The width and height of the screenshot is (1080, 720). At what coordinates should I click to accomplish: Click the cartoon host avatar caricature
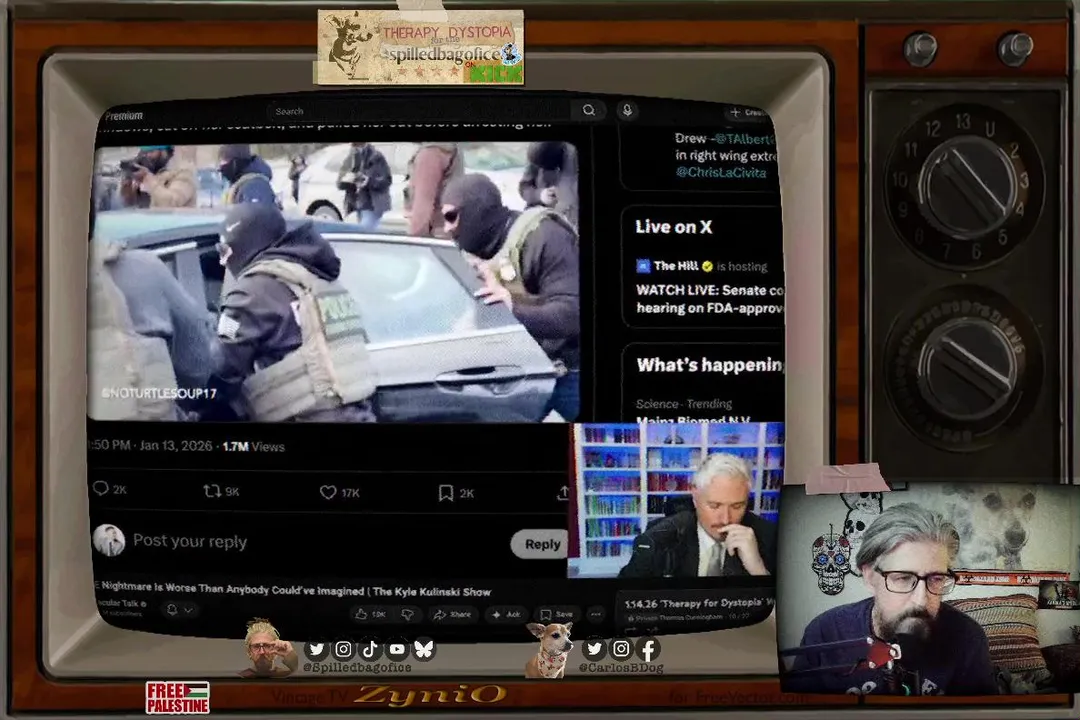pyautogui.click(x=268, y=648)
